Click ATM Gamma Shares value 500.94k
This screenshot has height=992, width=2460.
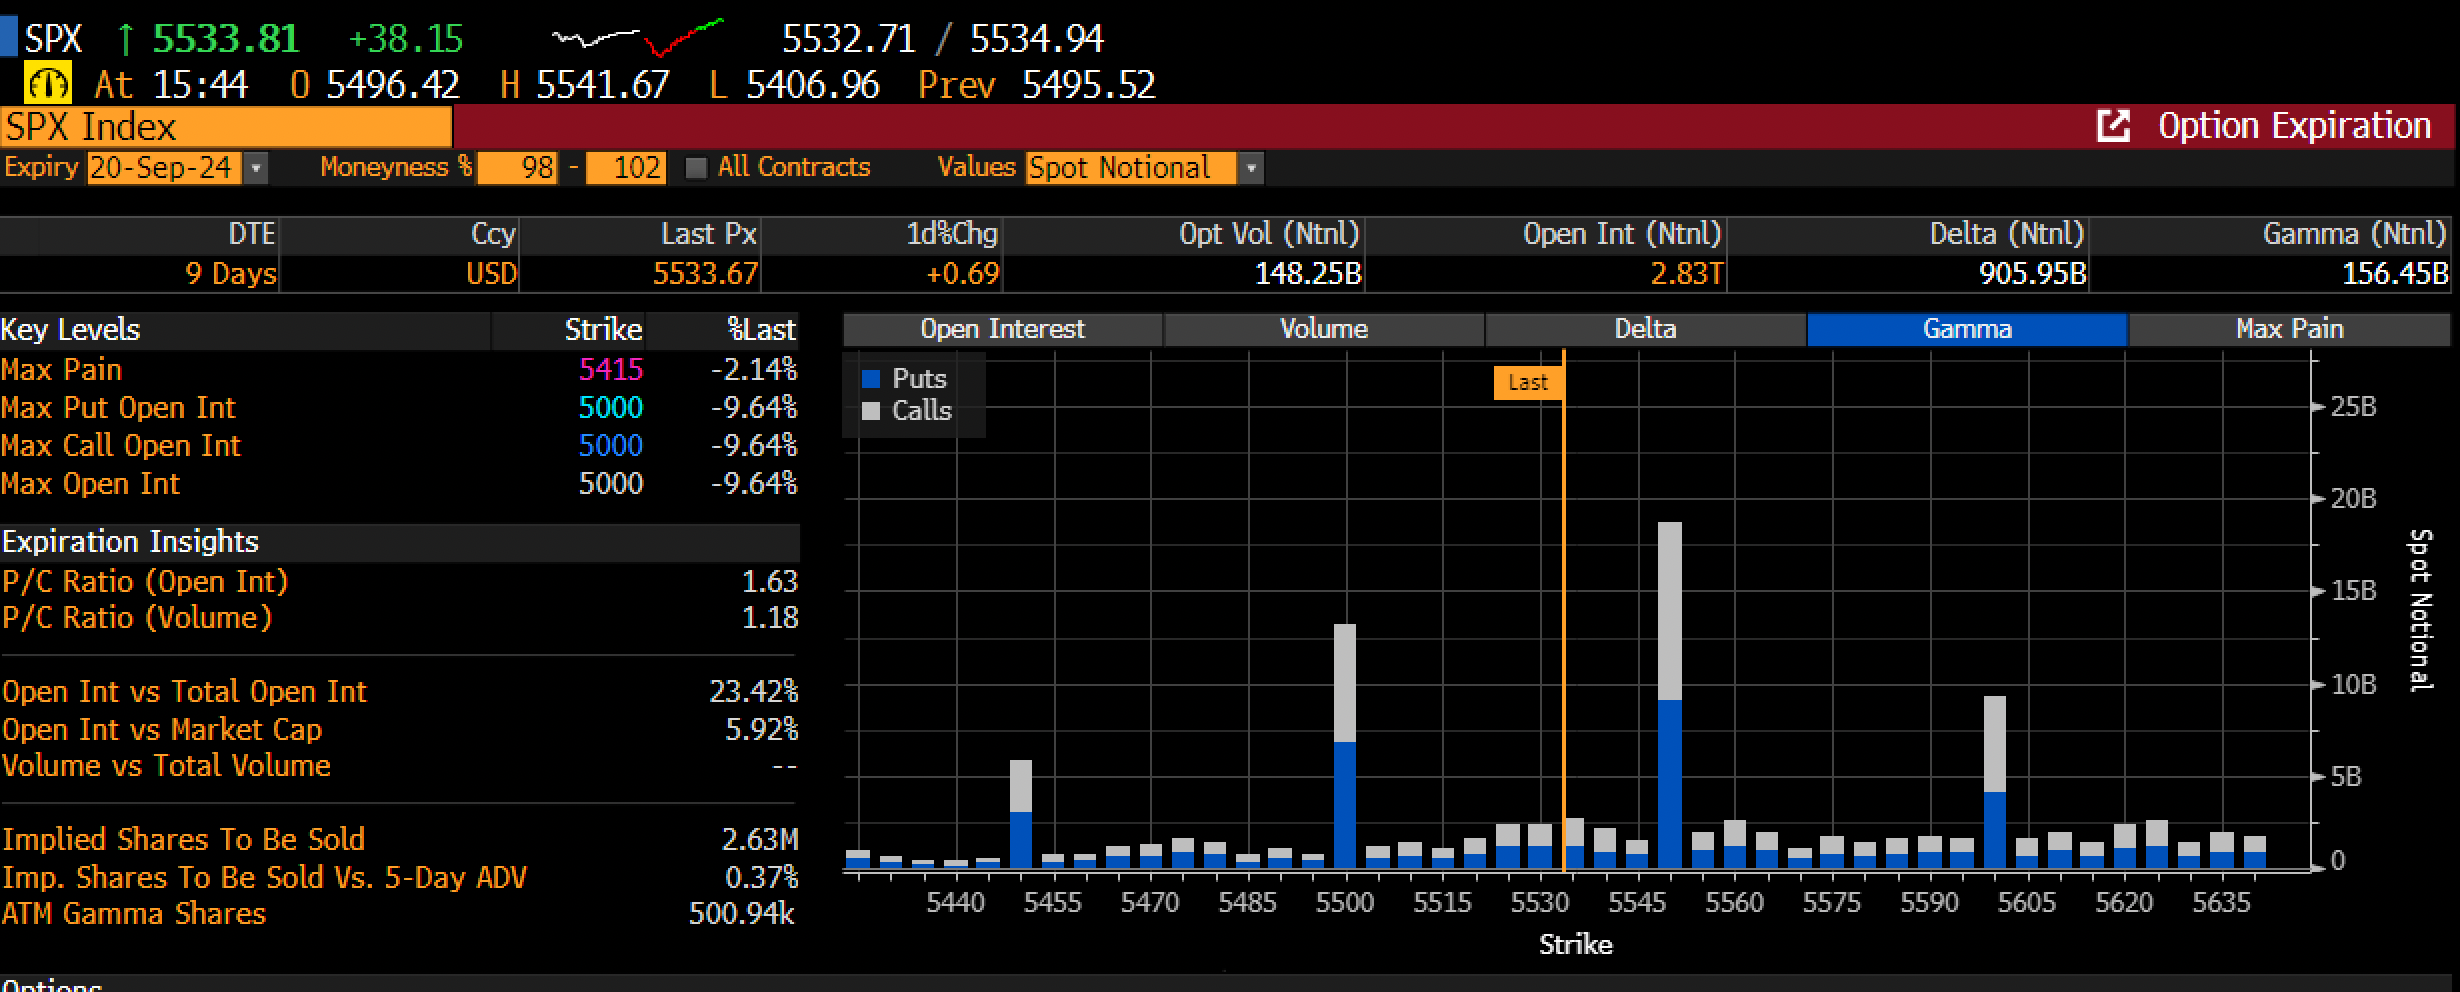(742, 914)
